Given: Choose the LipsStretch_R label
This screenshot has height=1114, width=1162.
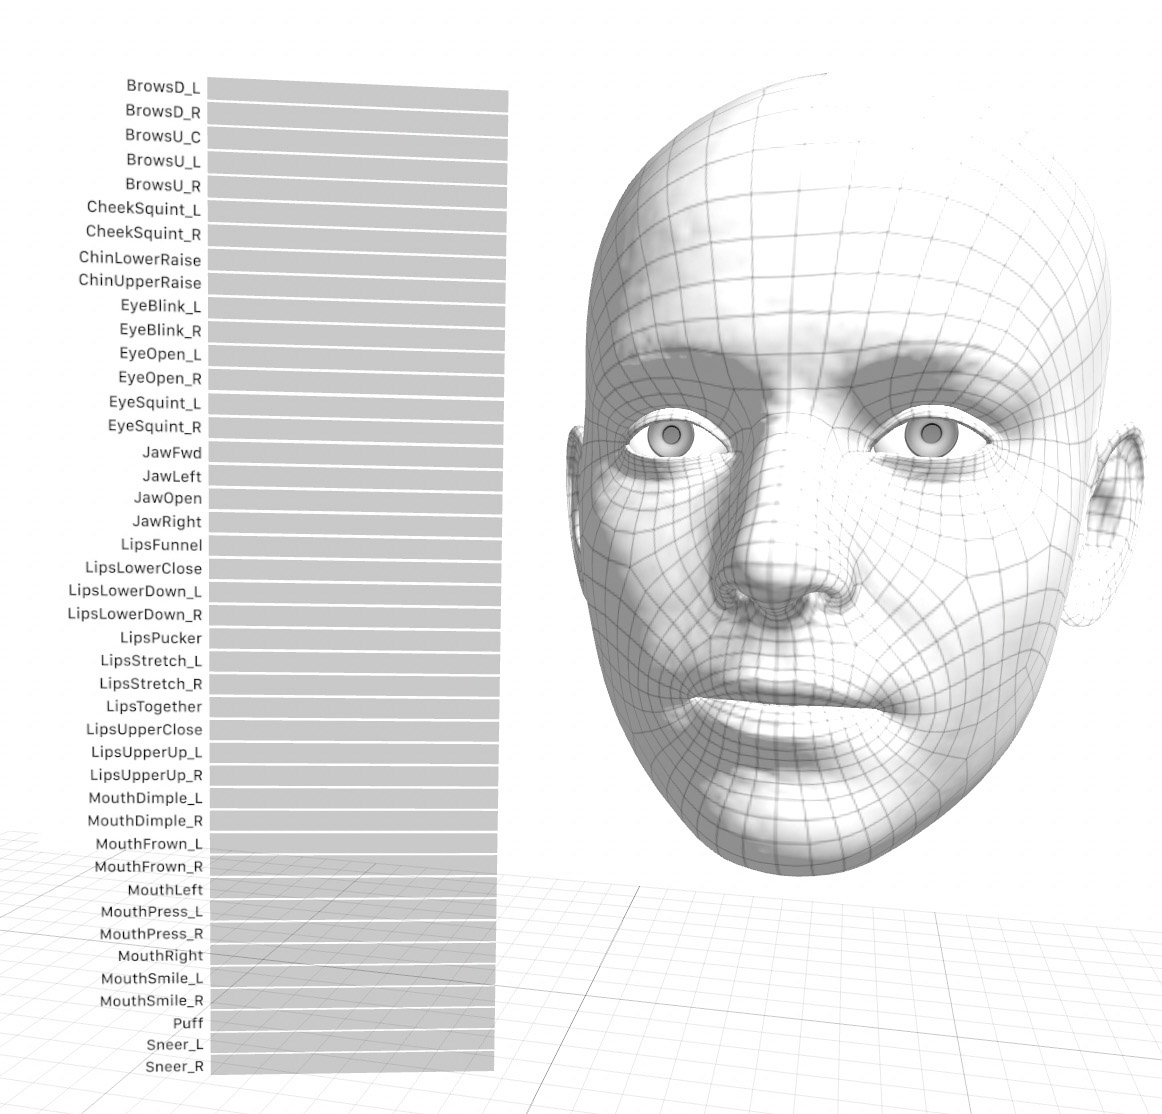Looking at the screenshot, I should [x=151, y=683].
